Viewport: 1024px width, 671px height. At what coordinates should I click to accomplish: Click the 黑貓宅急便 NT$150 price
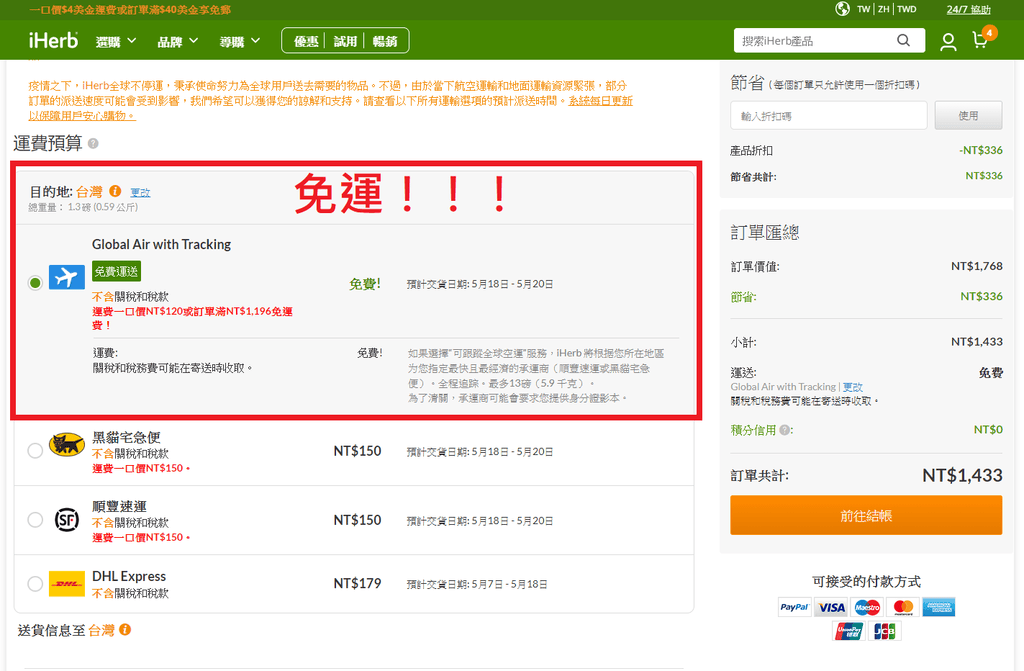[x=357, y=451]
